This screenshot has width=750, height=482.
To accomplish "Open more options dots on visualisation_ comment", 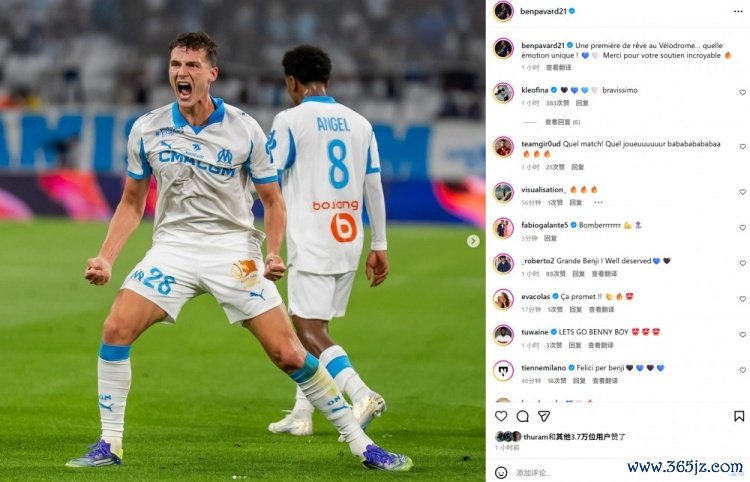I will click(598, 202).
